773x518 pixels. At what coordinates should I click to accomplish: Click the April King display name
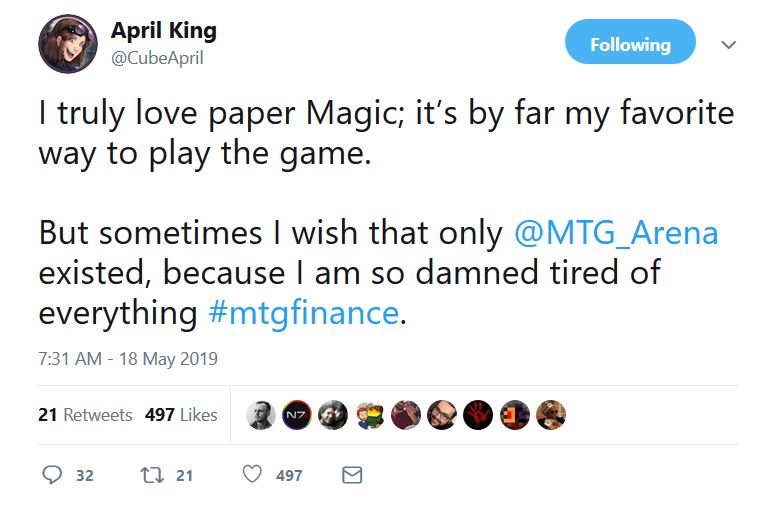163,31
